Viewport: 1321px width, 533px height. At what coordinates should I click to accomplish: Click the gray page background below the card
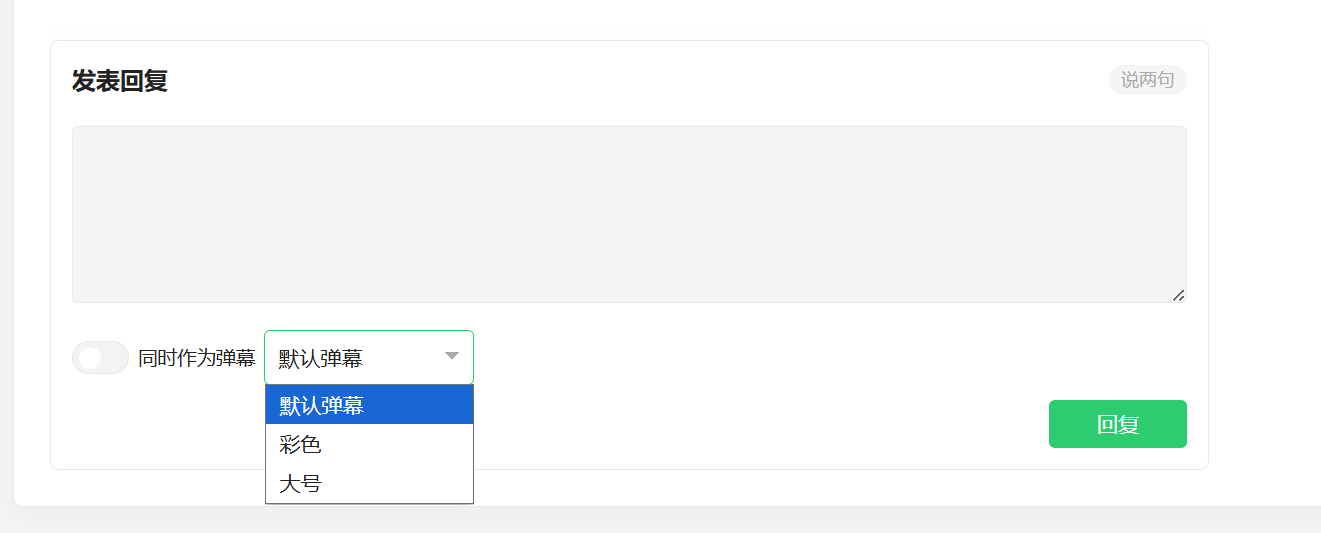(660, 521)
